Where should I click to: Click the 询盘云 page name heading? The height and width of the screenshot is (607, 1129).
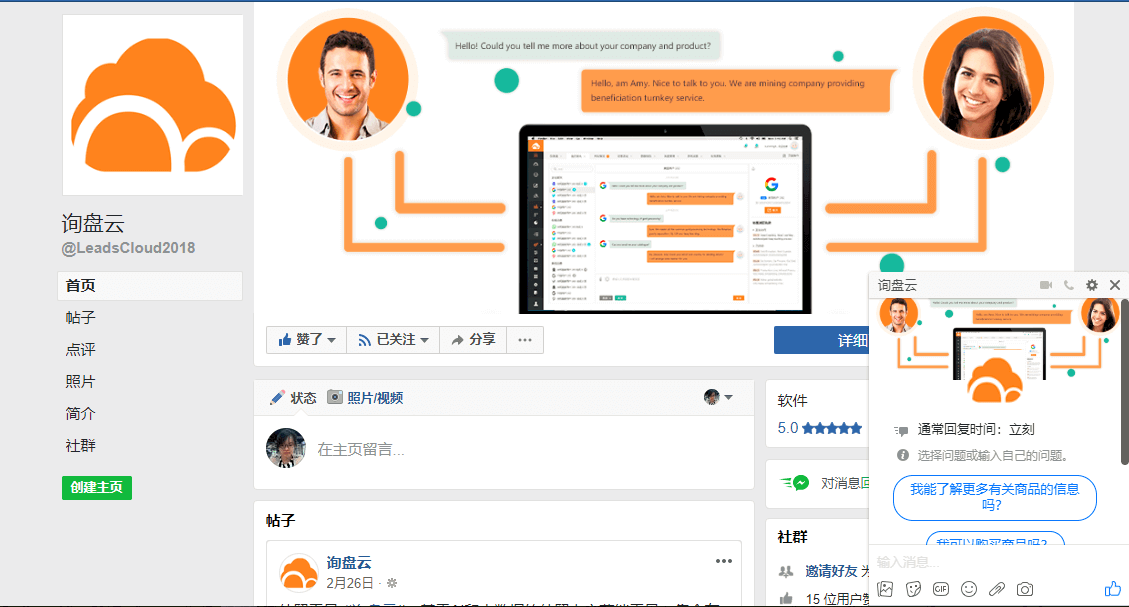pos(93,223)
